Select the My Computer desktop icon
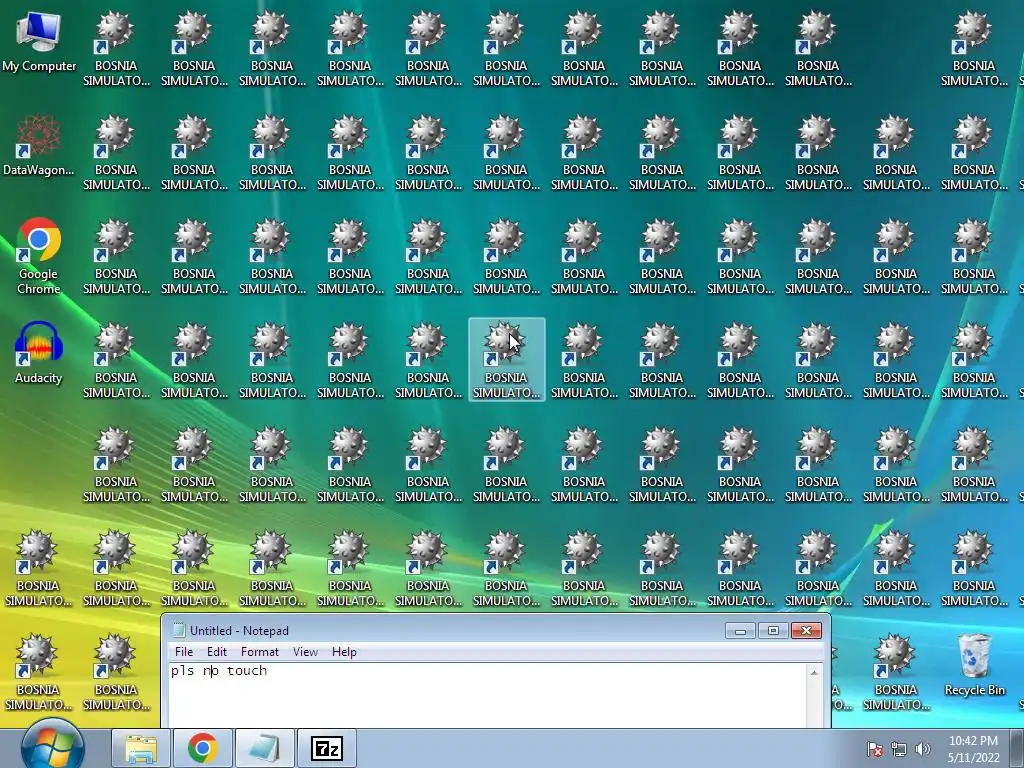 39,42
